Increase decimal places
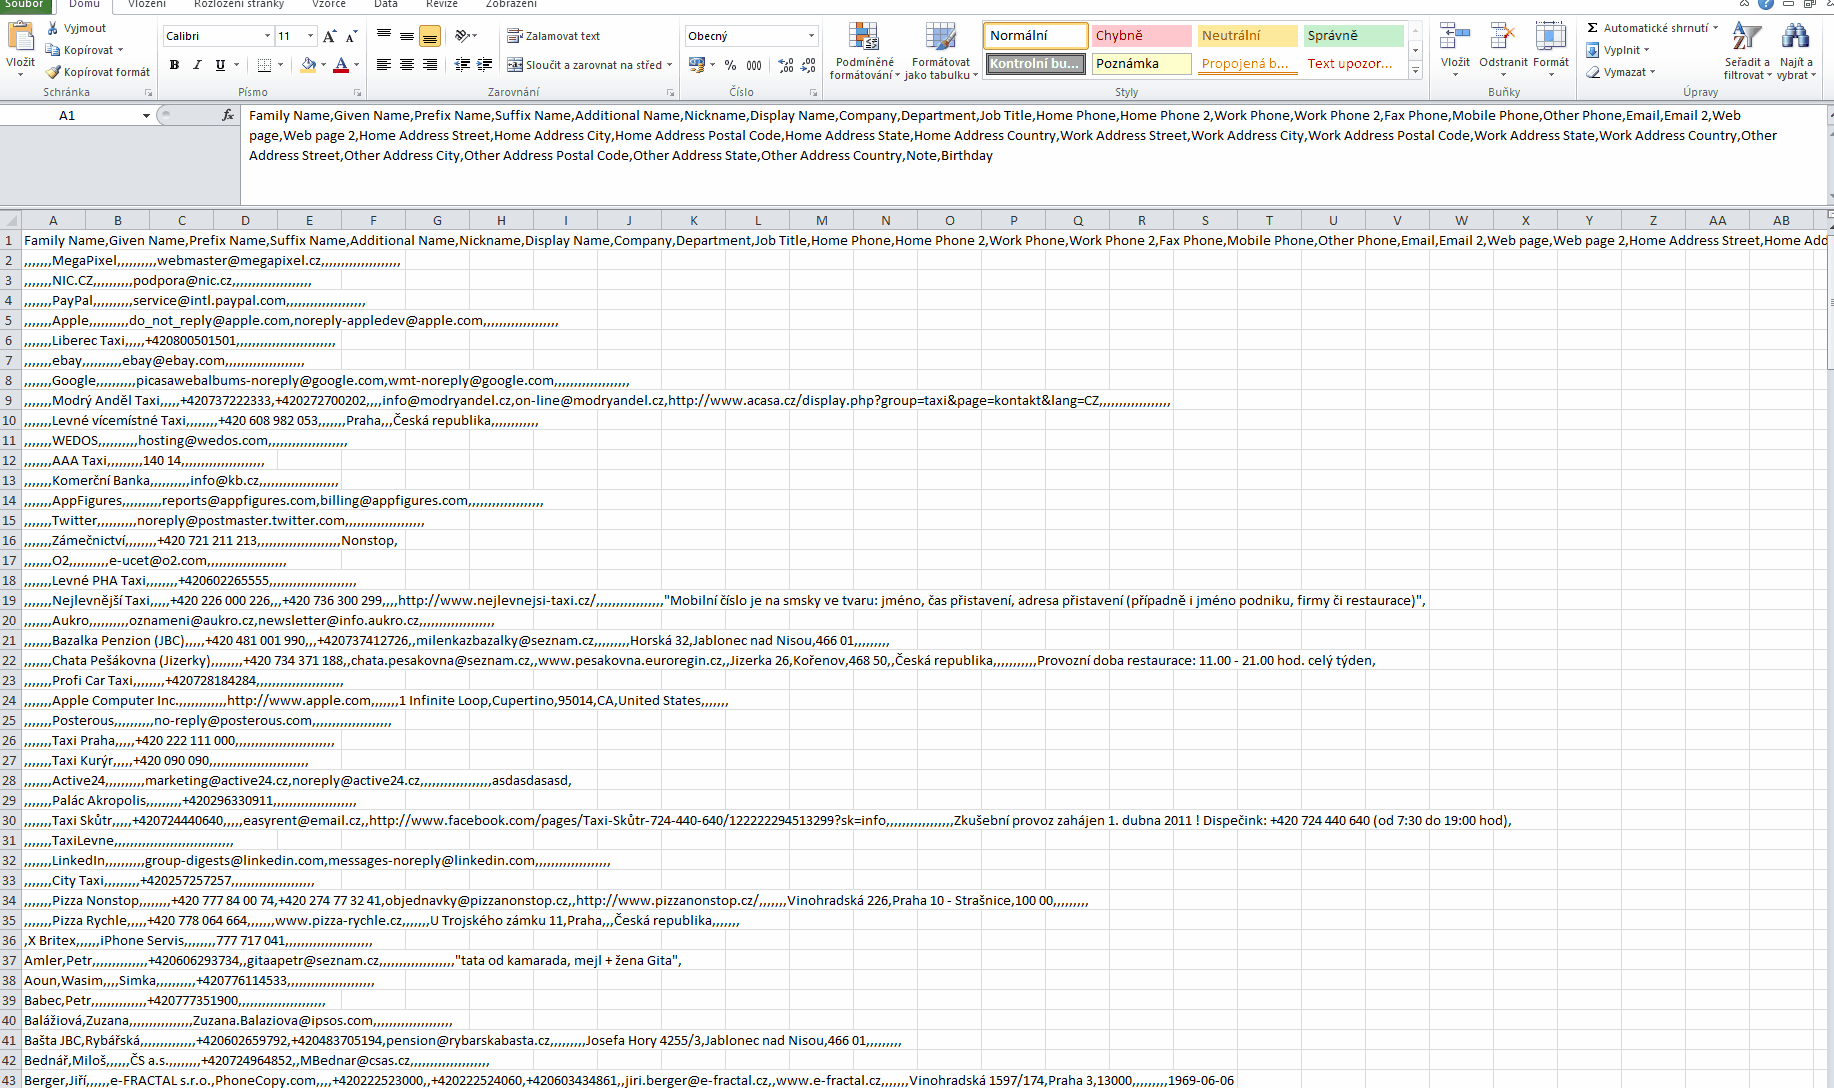The image size is (1834, 1088). (x=786, y=65)
